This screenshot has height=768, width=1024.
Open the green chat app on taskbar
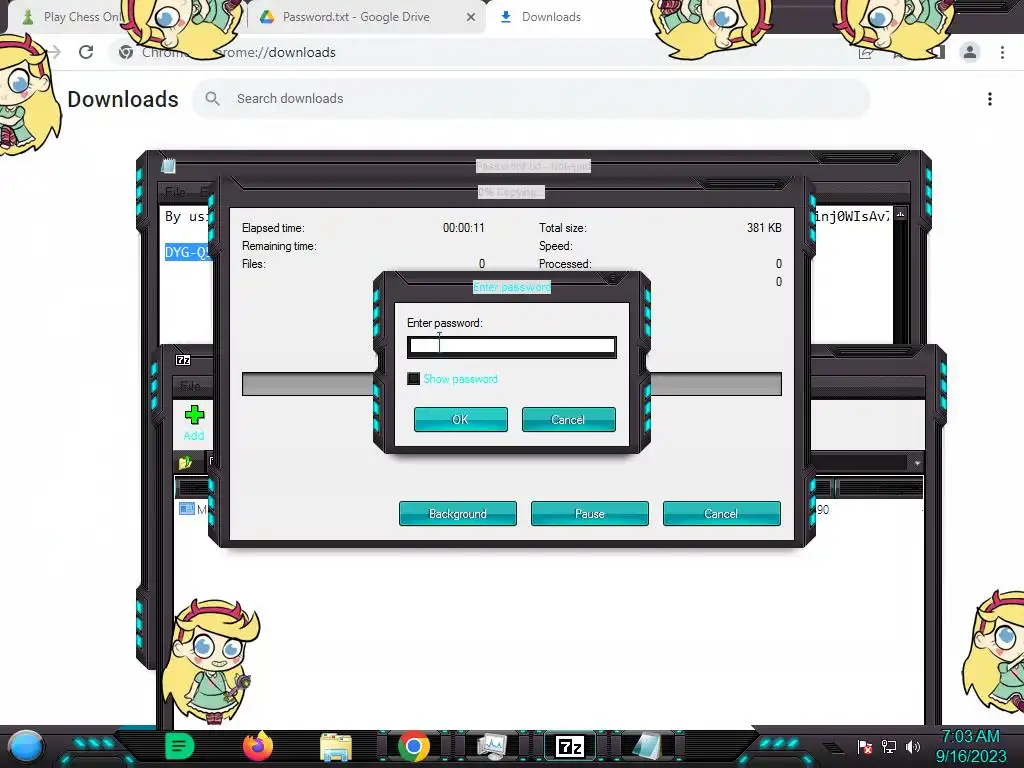tap(179, 746)
